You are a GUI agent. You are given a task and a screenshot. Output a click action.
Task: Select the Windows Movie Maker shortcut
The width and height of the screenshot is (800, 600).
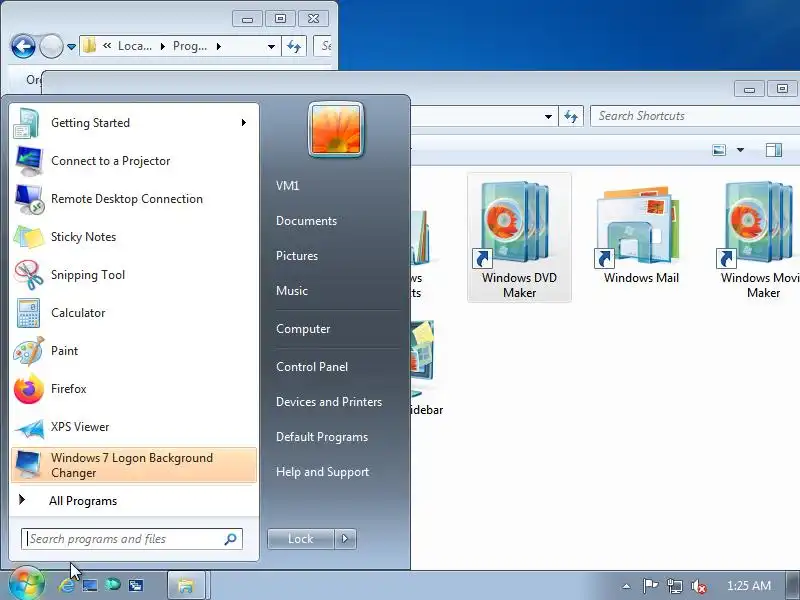click(x=760, y=238)
